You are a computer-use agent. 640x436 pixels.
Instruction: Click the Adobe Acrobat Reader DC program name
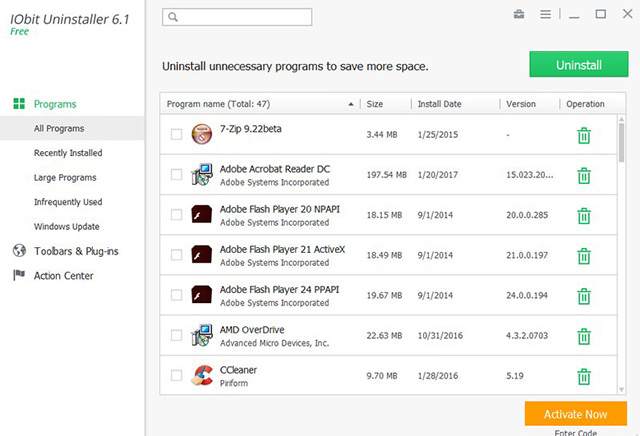coord(275,169)
